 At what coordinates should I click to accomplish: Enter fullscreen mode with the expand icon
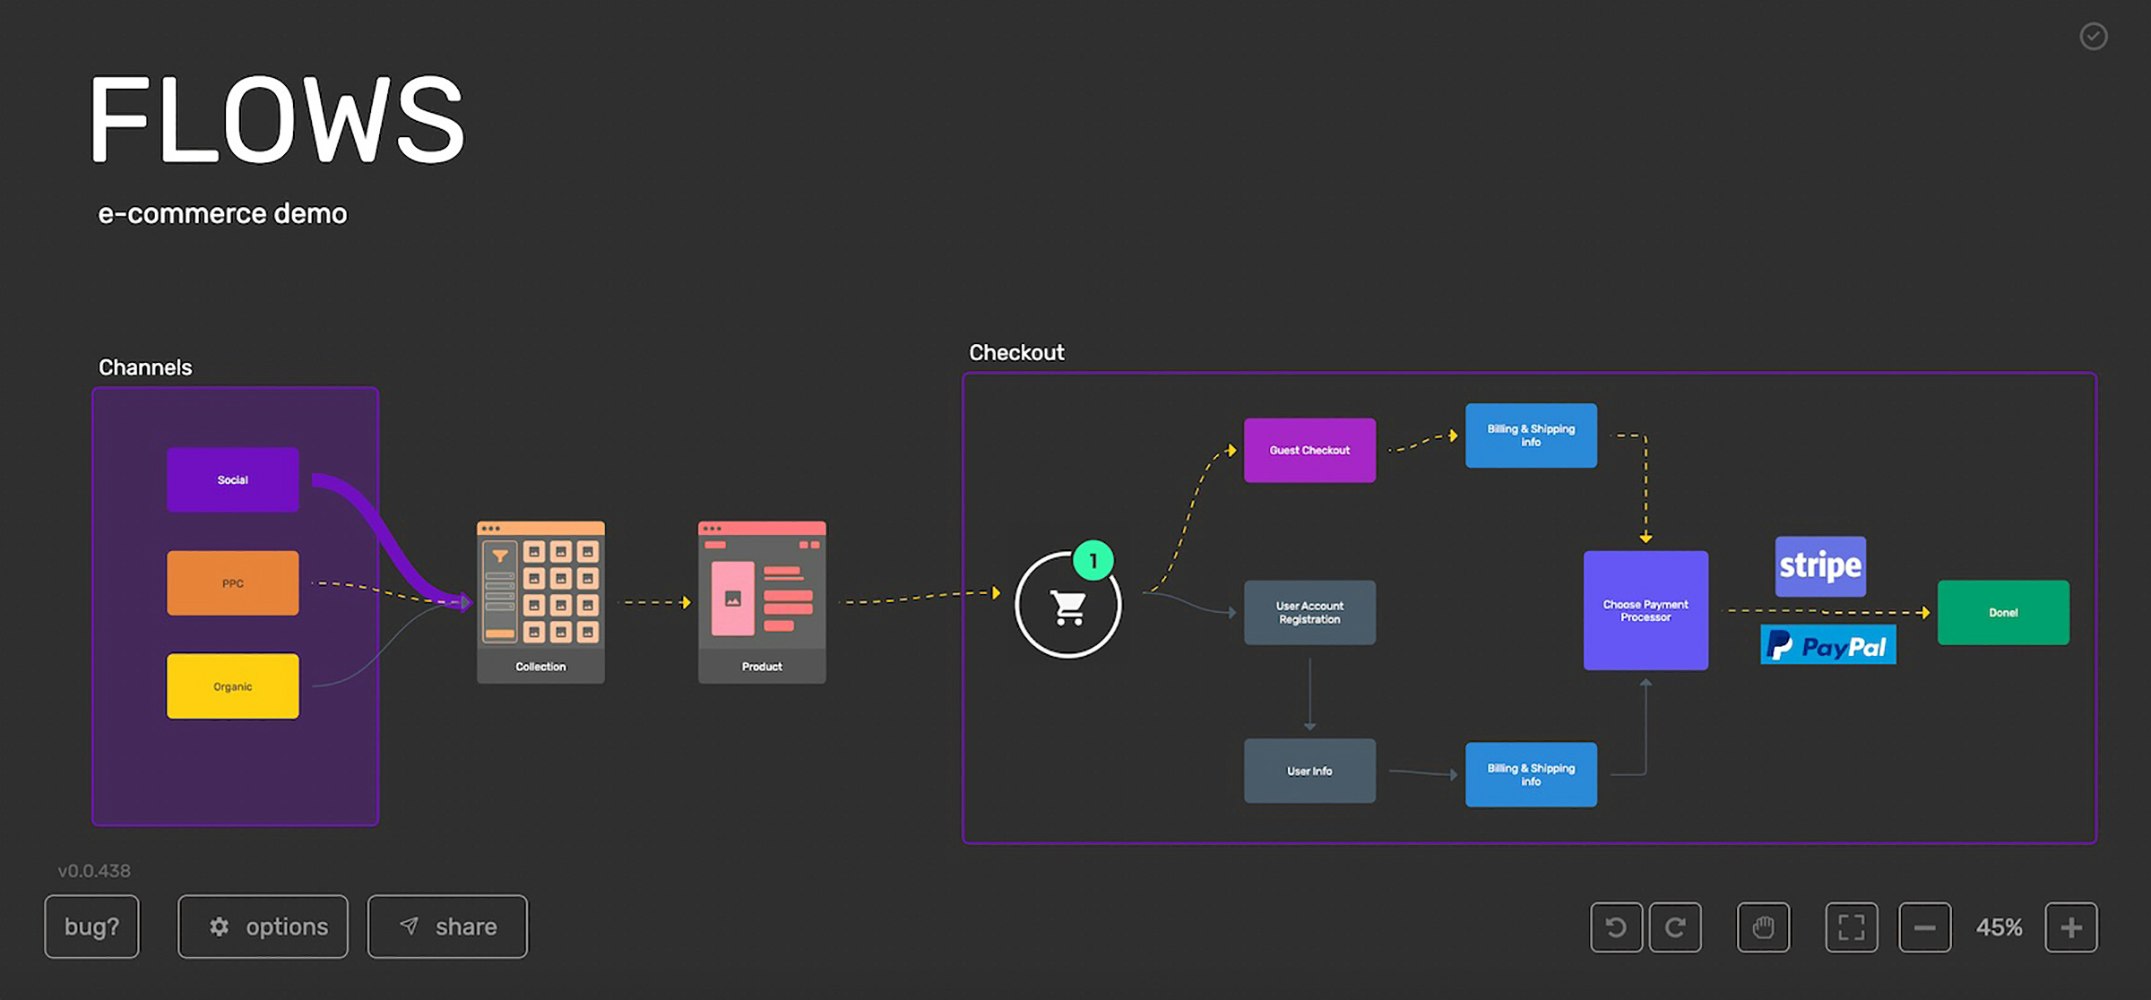[1852, 927]
